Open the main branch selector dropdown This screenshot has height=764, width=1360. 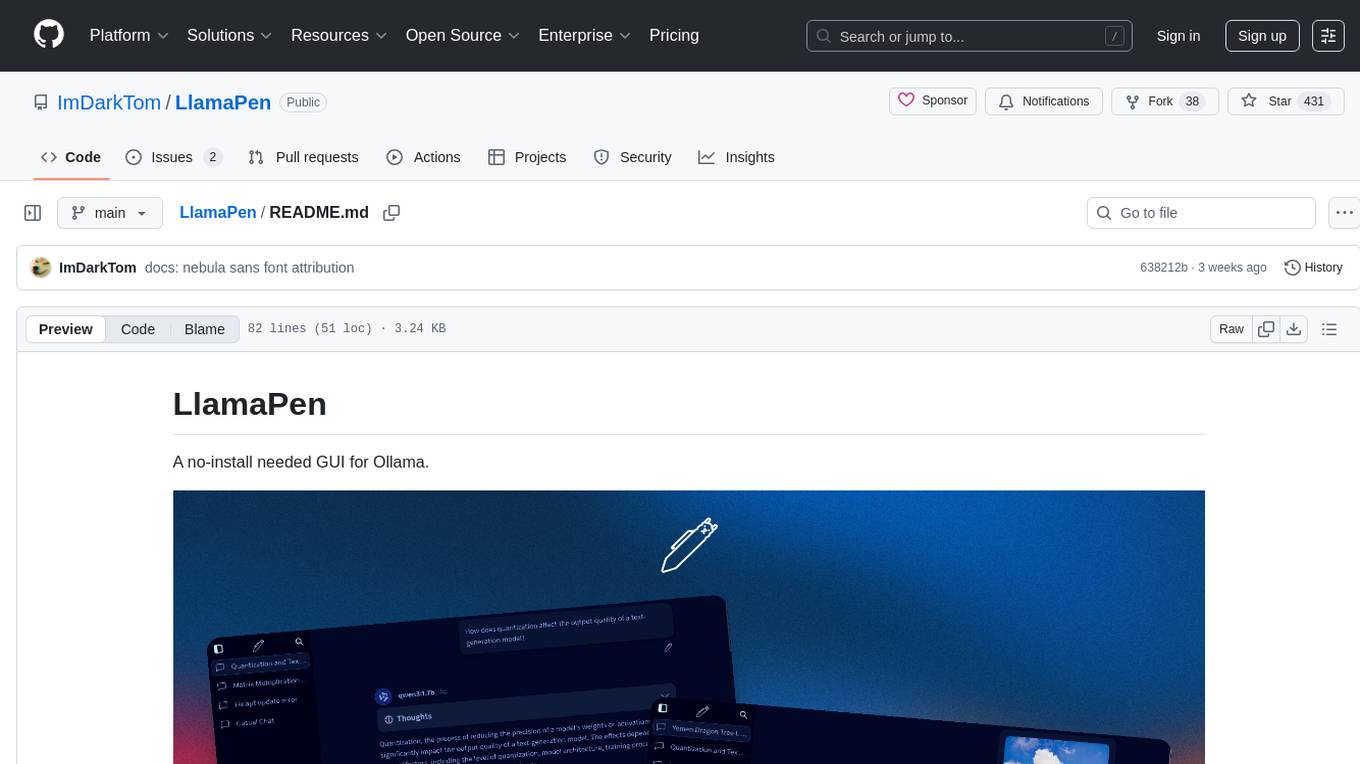[110, 213]
